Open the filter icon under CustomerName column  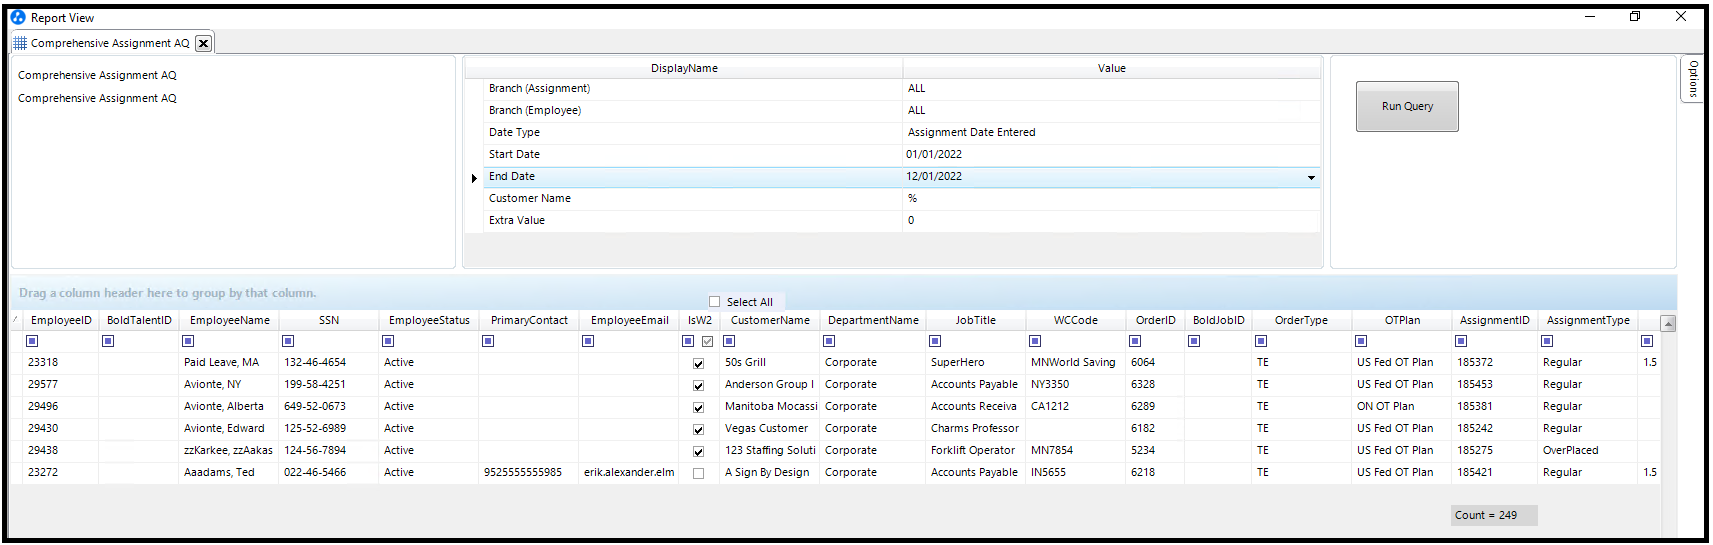tap(729, 341)
